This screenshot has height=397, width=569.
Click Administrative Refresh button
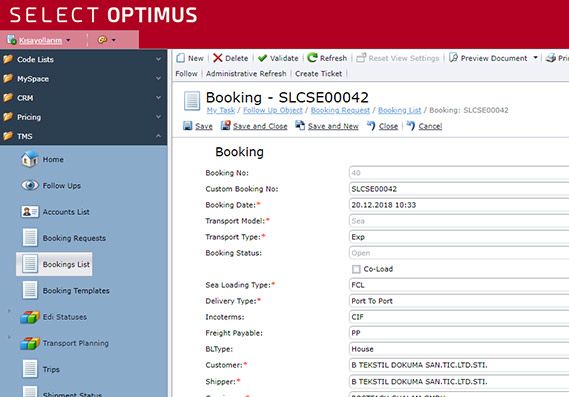click(x=246, y=74)
